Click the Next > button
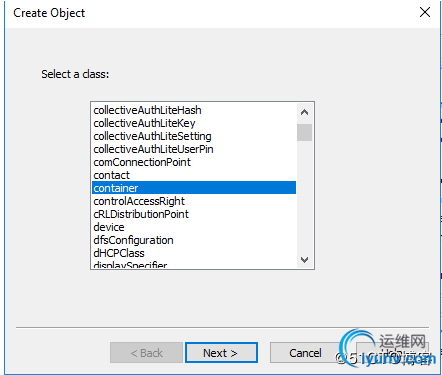Viewport: 442px width, 375px height. [221, 352]
